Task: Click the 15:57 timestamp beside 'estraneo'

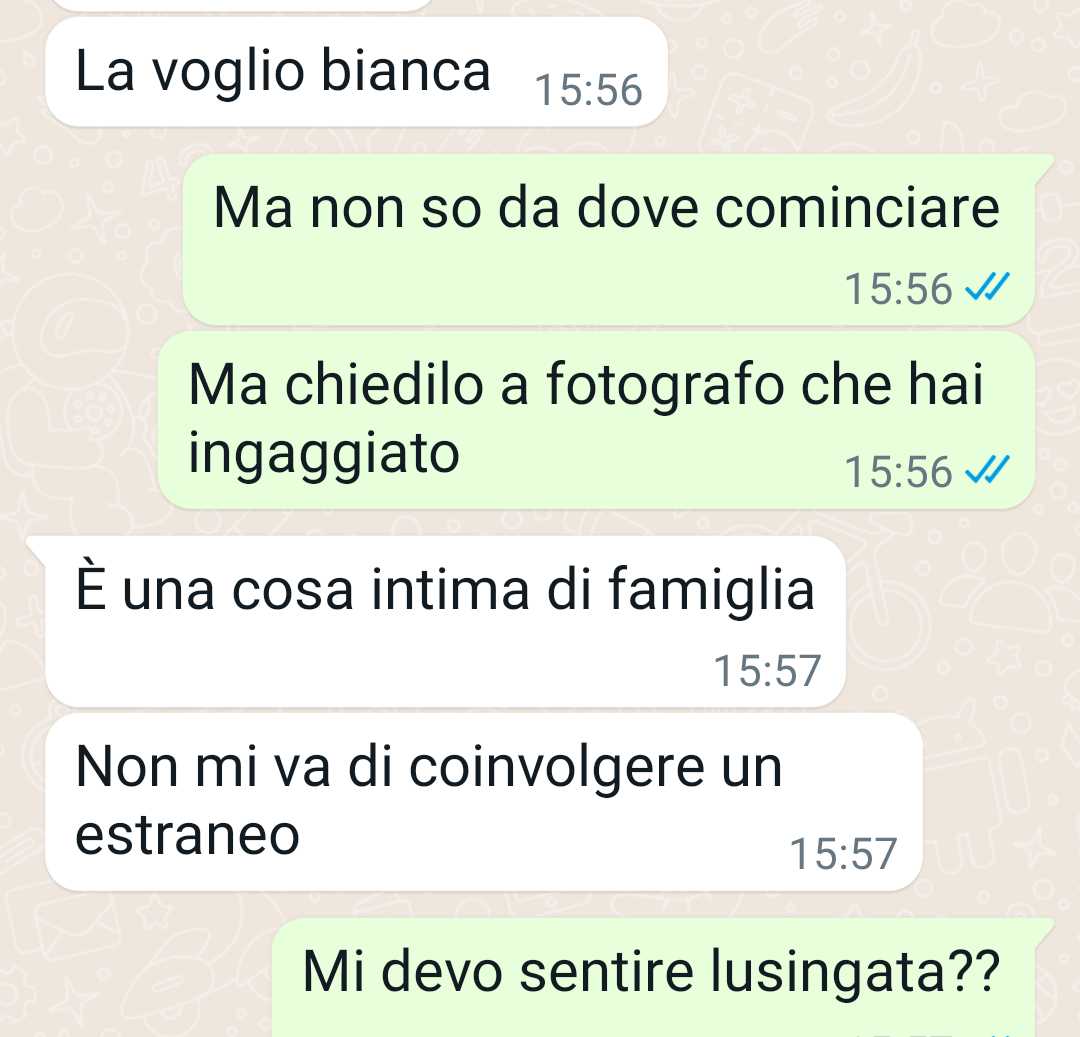Action: (843, 854)
